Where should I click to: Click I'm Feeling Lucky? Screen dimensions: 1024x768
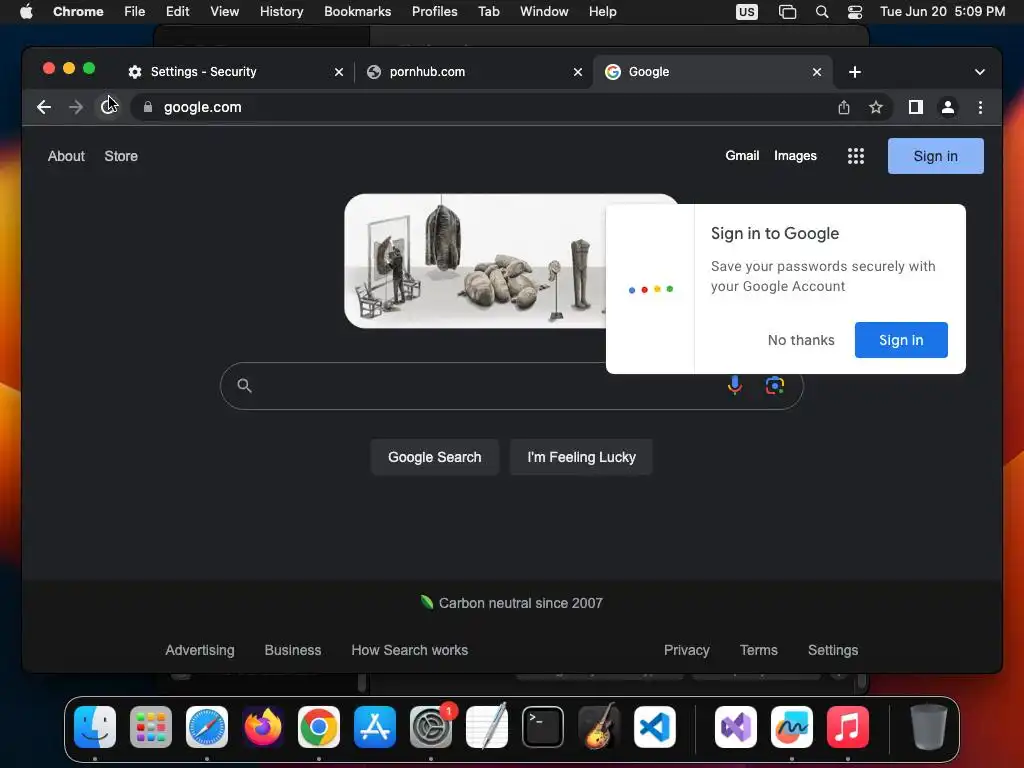click(x=581, y=457)
